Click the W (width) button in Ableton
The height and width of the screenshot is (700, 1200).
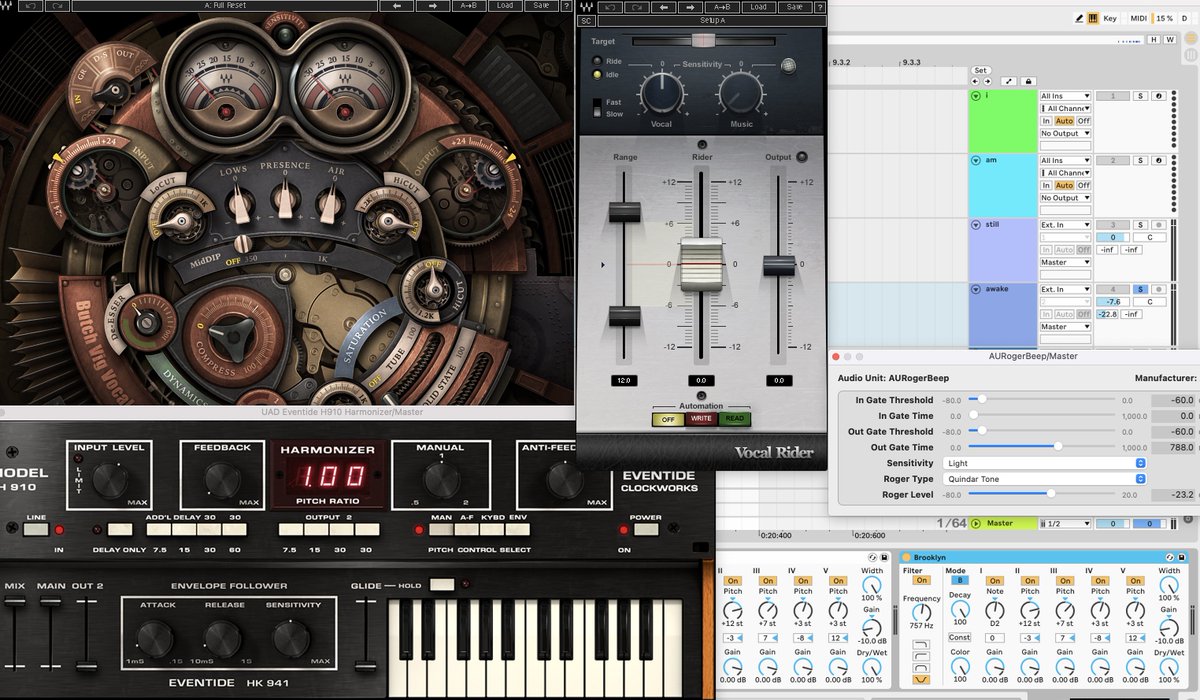pyautogui.click(x=1170, y=40)
